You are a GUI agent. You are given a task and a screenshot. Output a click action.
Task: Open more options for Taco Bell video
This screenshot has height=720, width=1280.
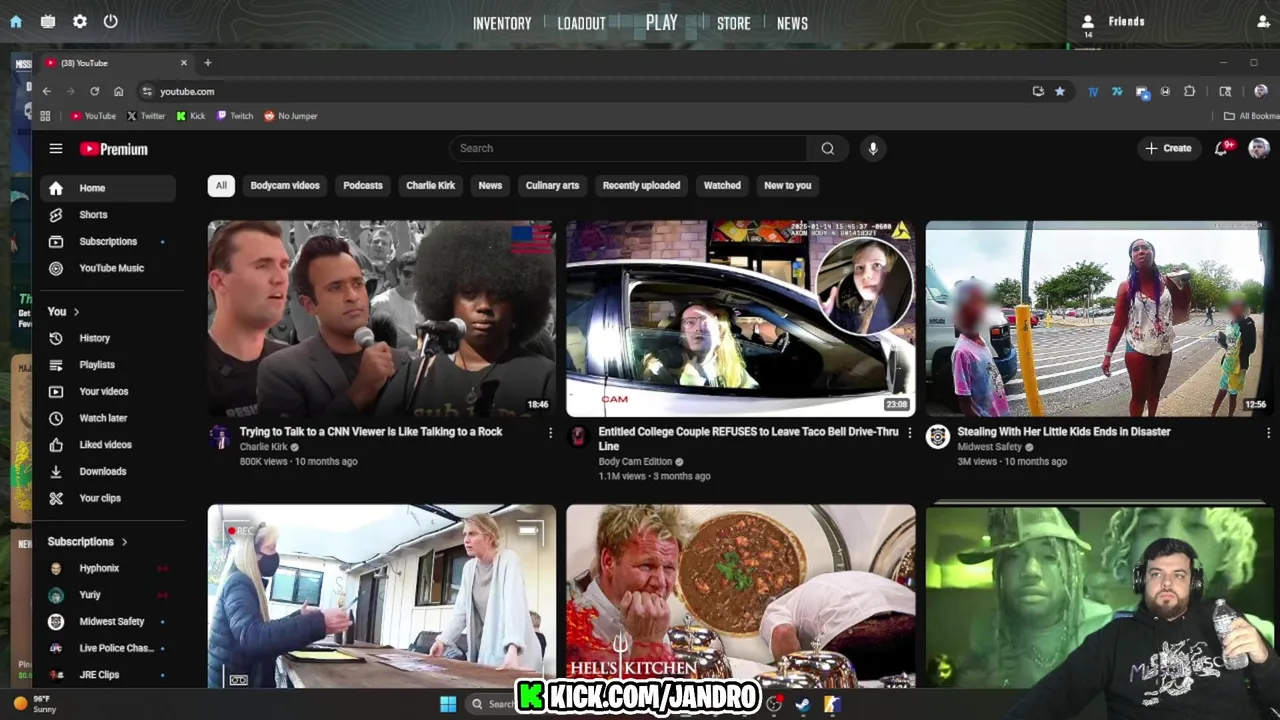909,433
